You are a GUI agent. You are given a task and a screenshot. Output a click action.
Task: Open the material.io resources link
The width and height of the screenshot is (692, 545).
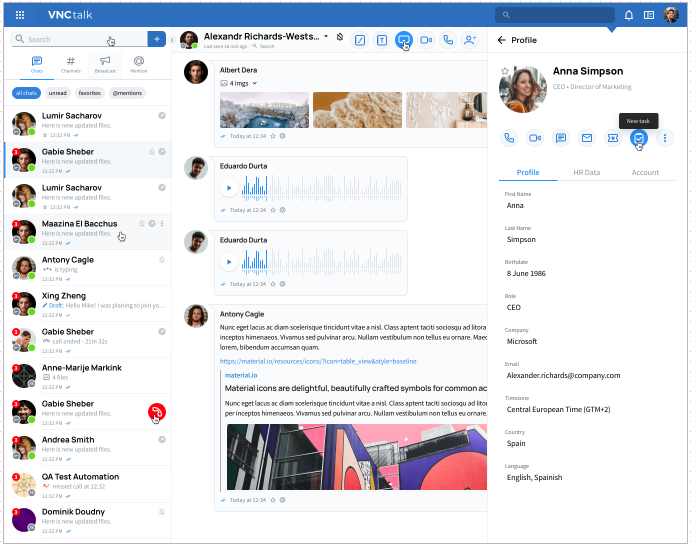tap(318, 361)
